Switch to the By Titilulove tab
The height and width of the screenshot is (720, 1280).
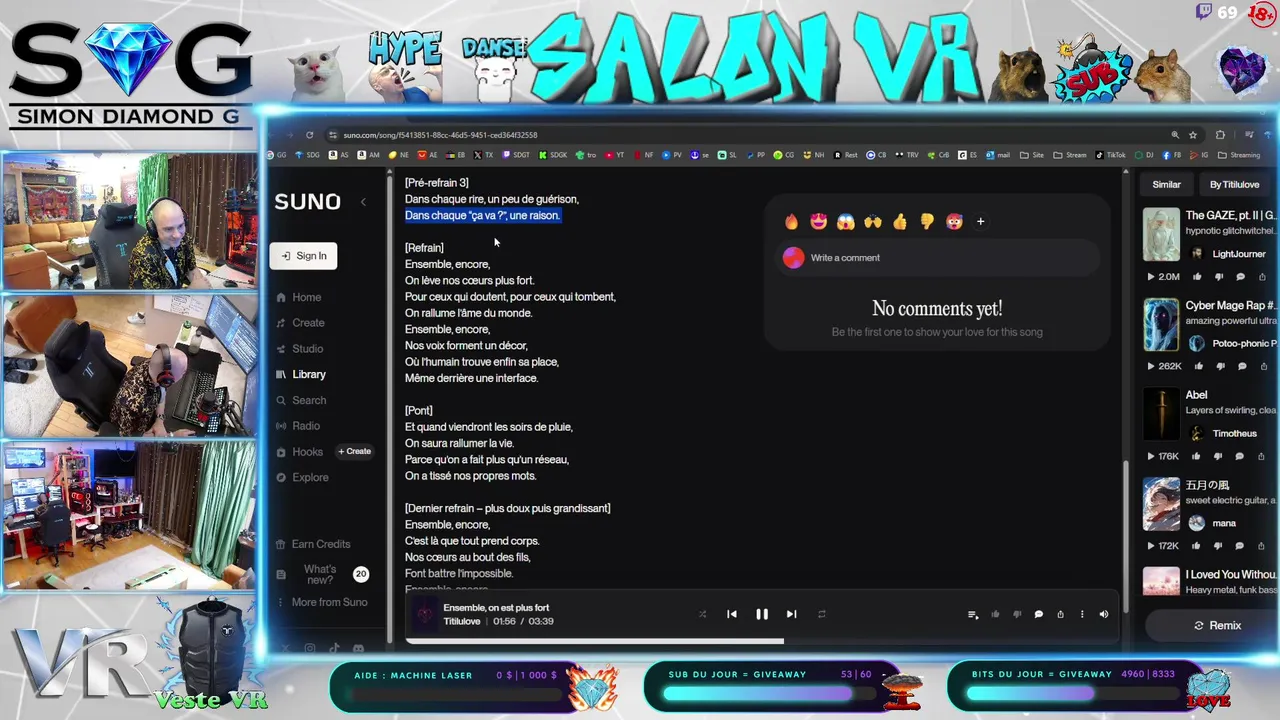[1234, 184]
